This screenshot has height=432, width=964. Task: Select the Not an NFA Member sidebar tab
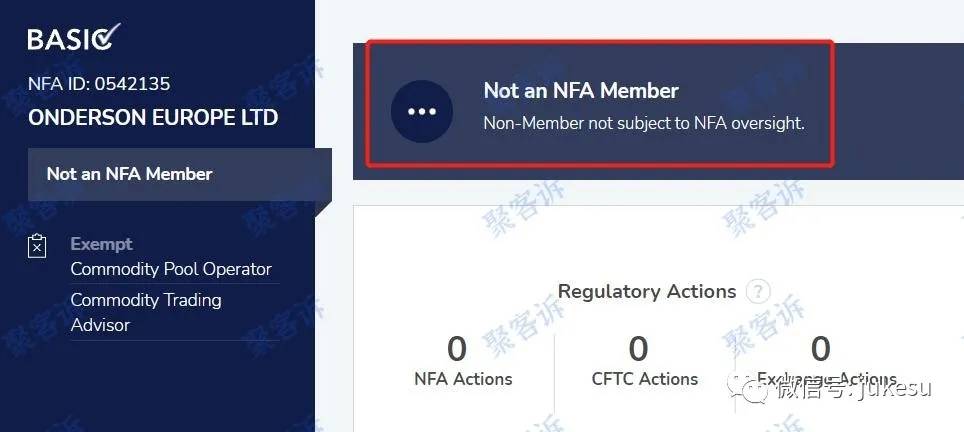pyautogui.click(x=180, y=175)
